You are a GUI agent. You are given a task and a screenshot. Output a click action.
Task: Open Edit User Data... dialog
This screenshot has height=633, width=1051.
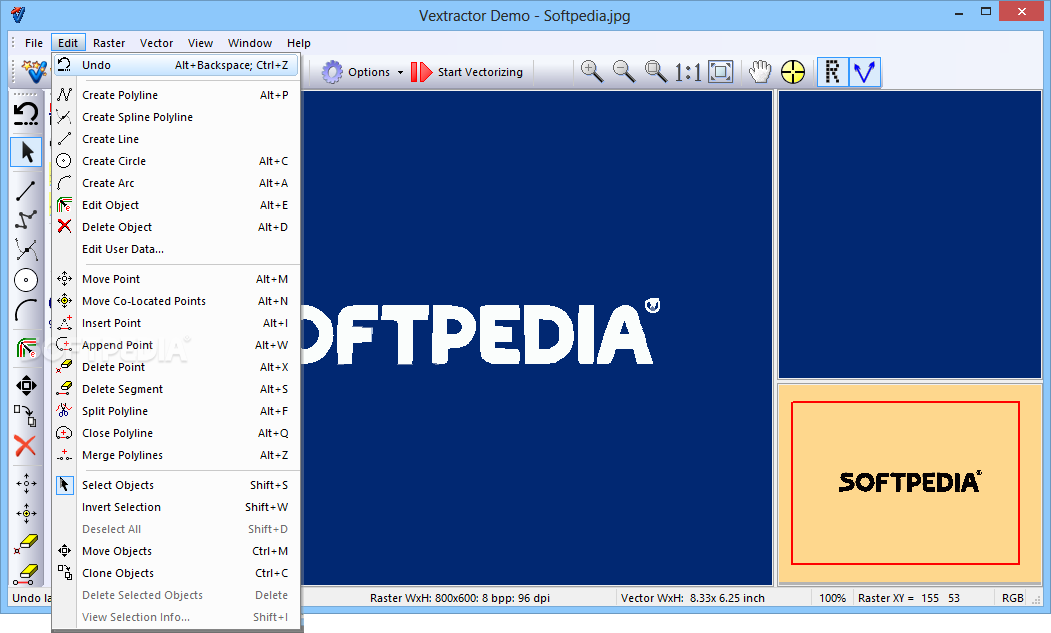176,249
